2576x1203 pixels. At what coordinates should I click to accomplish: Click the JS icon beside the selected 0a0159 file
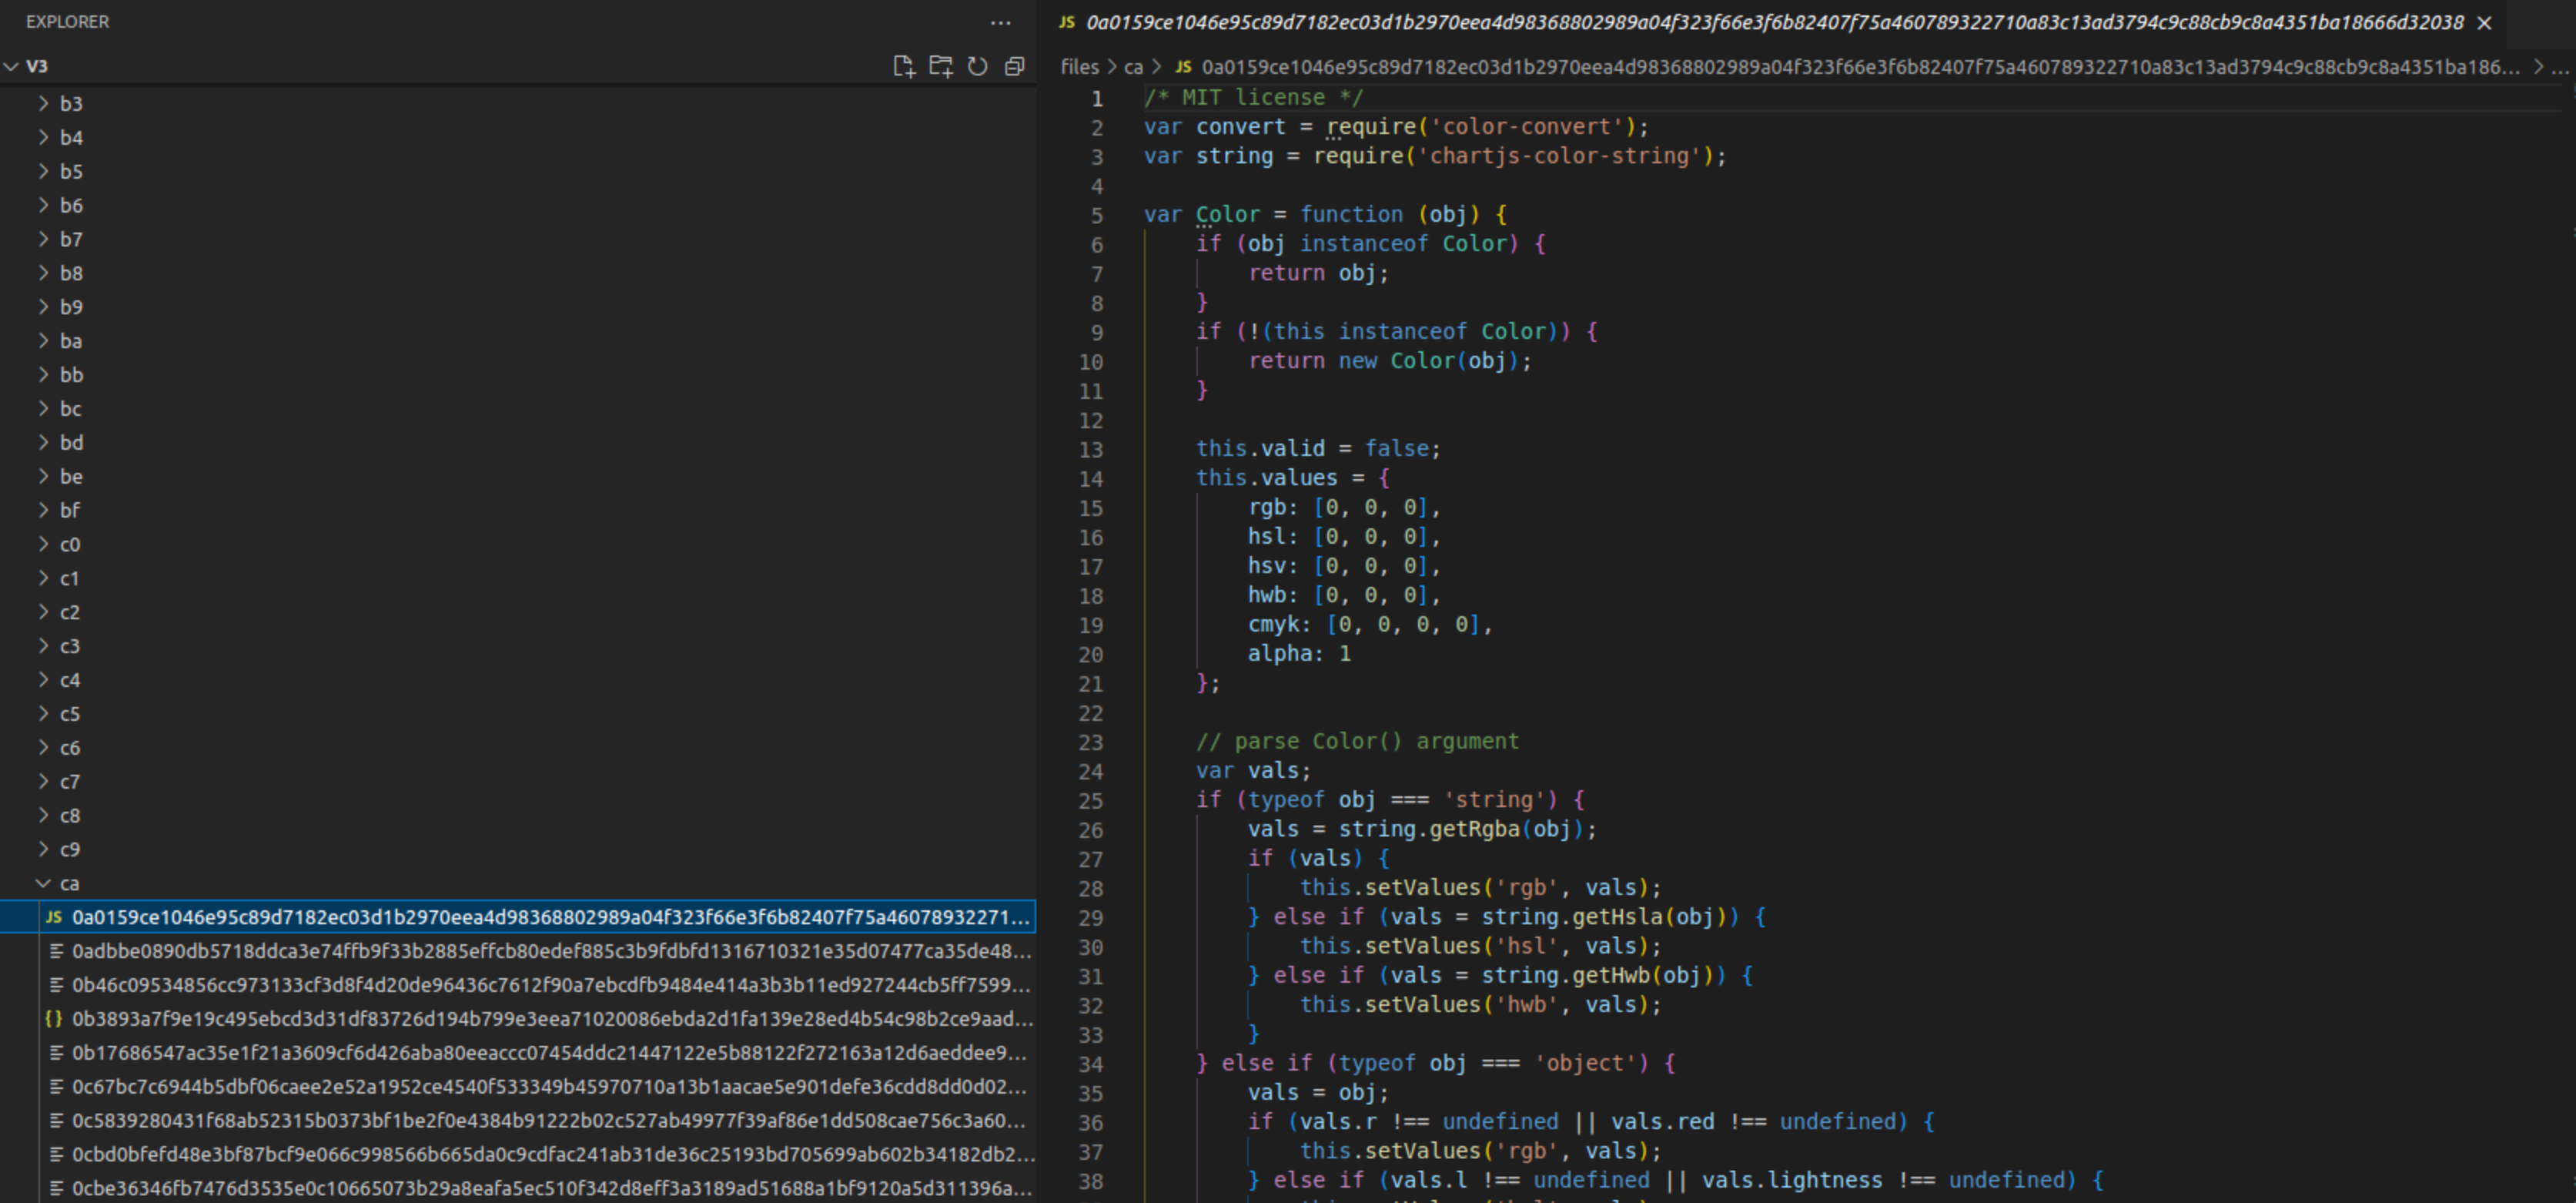(x=53, y=916)
